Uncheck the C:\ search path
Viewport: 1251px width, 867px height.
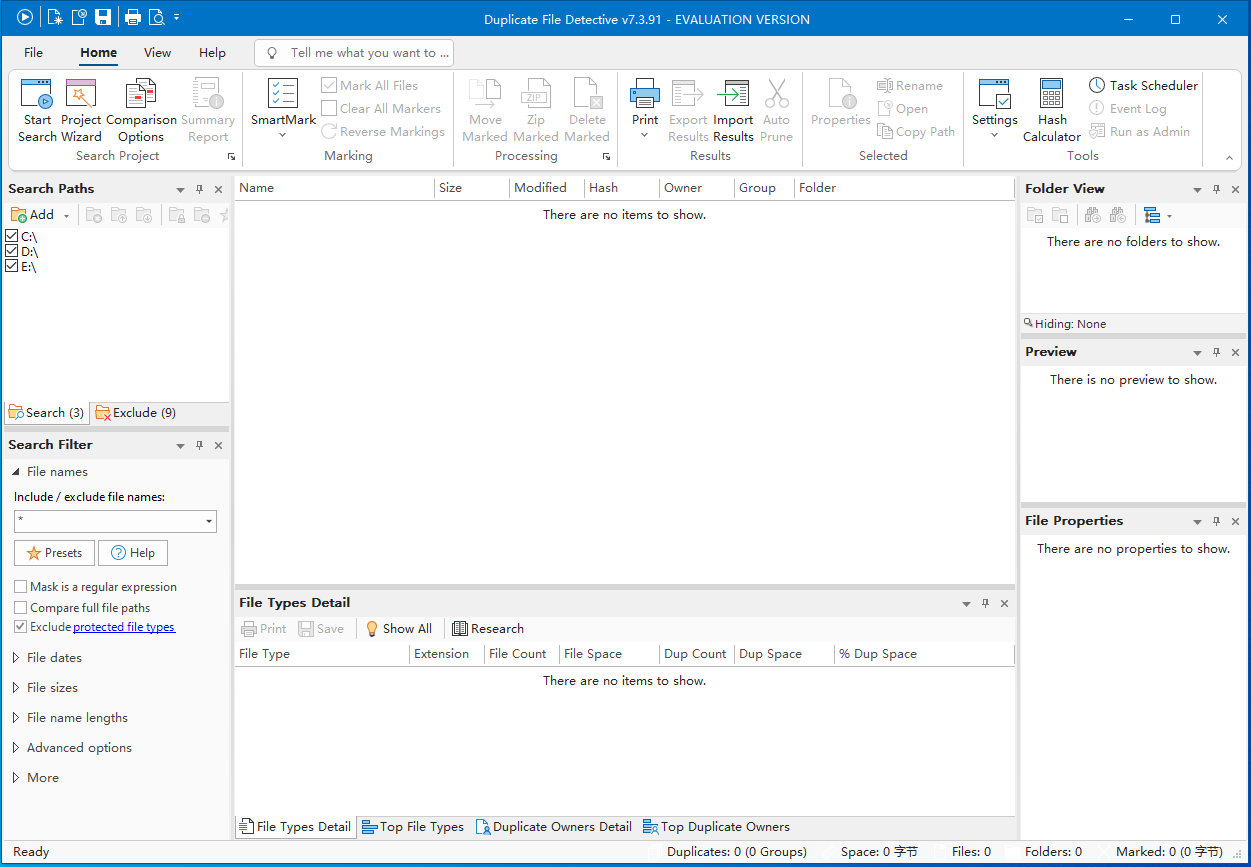coord(12,236)
